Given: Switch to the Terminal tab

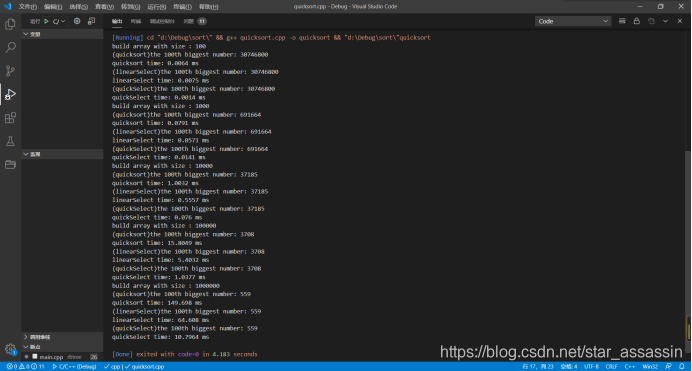Looking at the screenshot, I should (135, 21).
